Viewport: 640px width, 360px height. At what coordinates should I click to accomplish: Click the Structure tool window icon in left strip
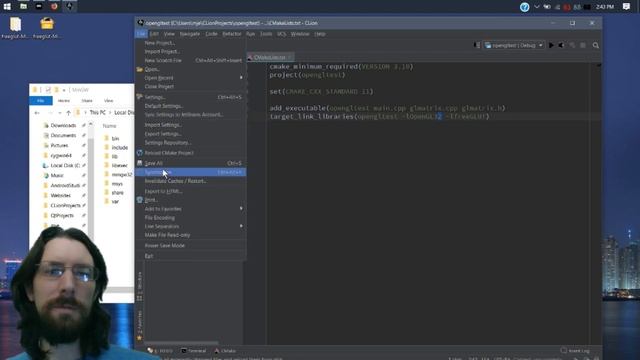click(139, 298)
